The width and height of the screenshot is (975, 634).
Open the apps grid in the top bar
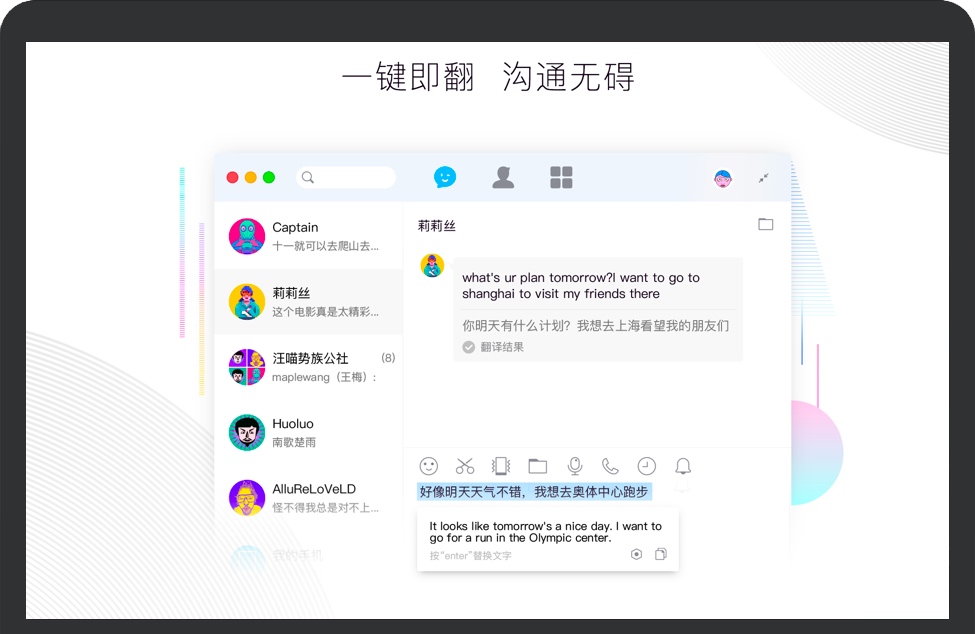click(561, 177)
